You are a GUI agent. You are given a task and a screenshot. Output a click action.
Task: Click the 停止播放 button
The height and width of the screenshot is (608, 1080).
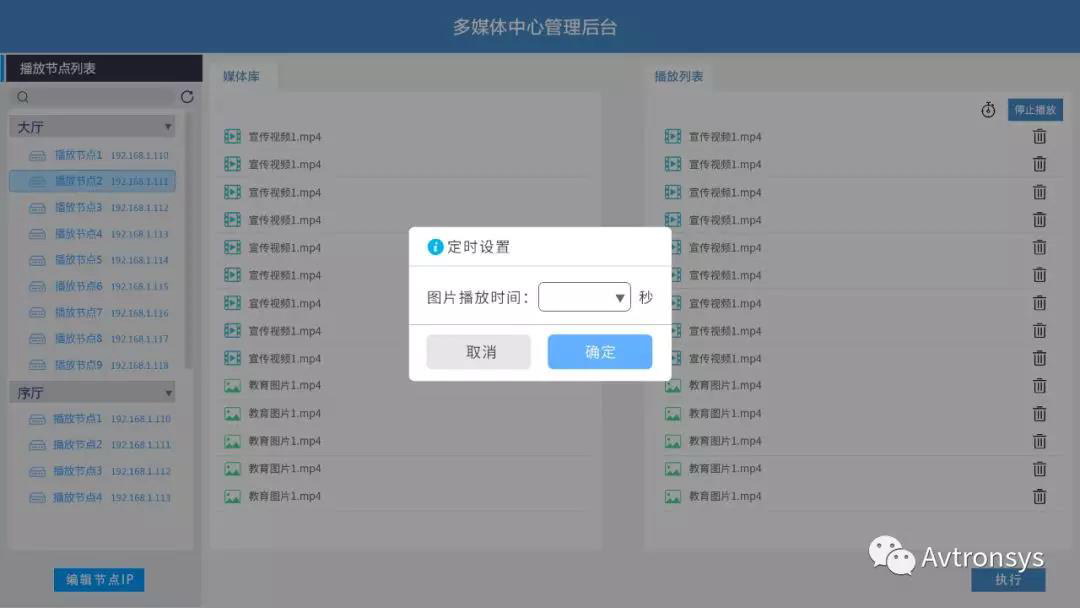point(1034,110)
